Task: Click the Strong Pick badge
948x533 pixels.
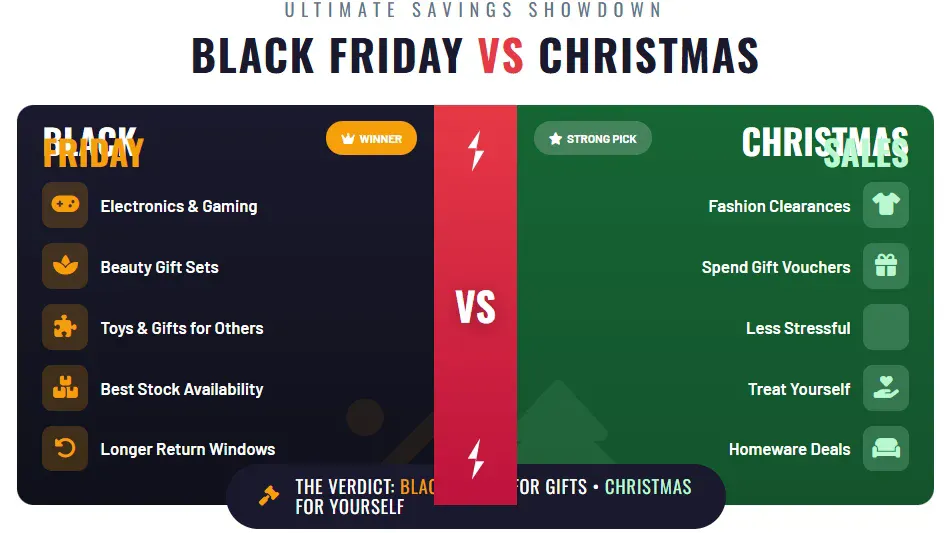Action: click(593, 139)
